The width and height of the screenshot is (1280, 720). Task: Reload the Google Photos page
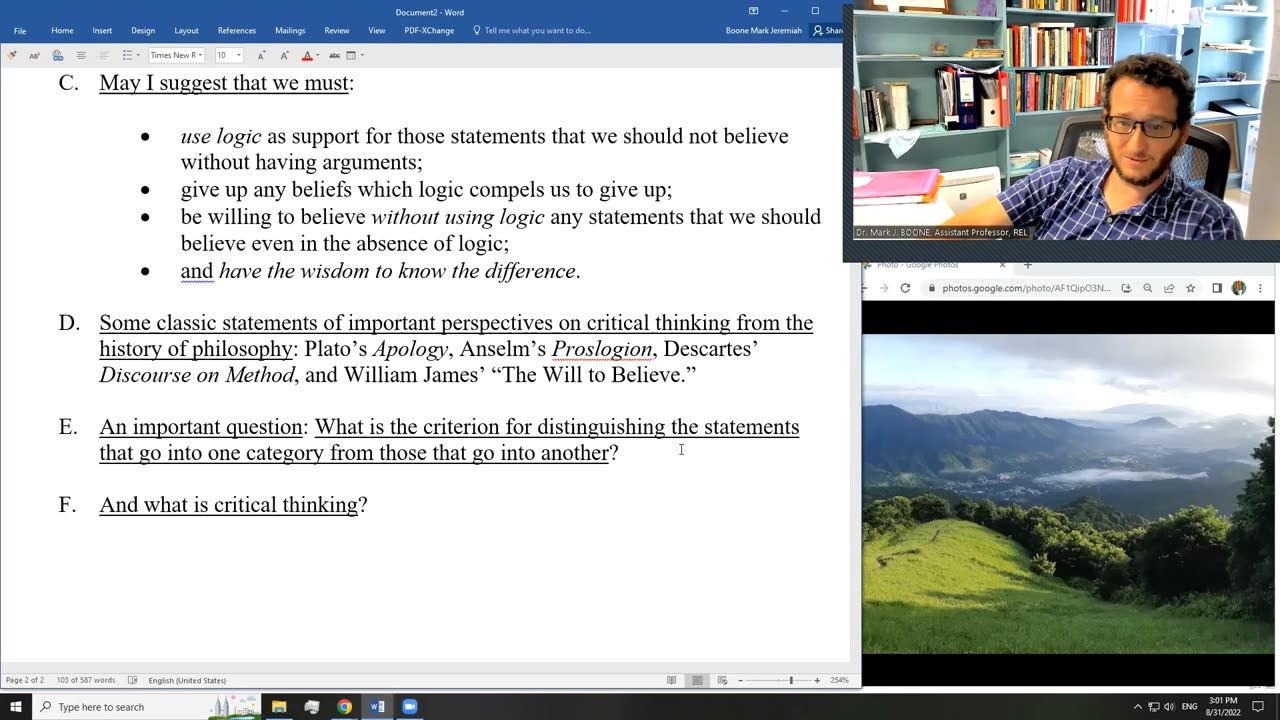point(905,288)
